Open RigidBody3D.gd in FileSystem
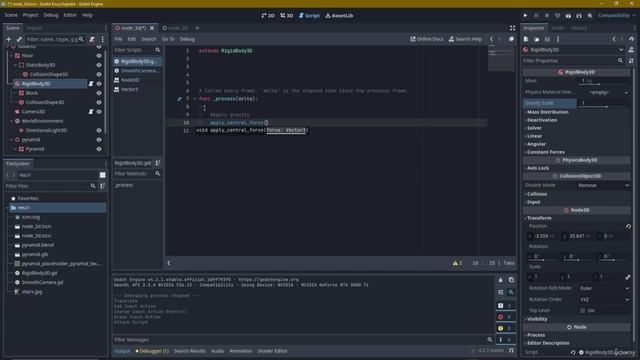This screenshot has height=360, width=640. click(x=40, y=273)
